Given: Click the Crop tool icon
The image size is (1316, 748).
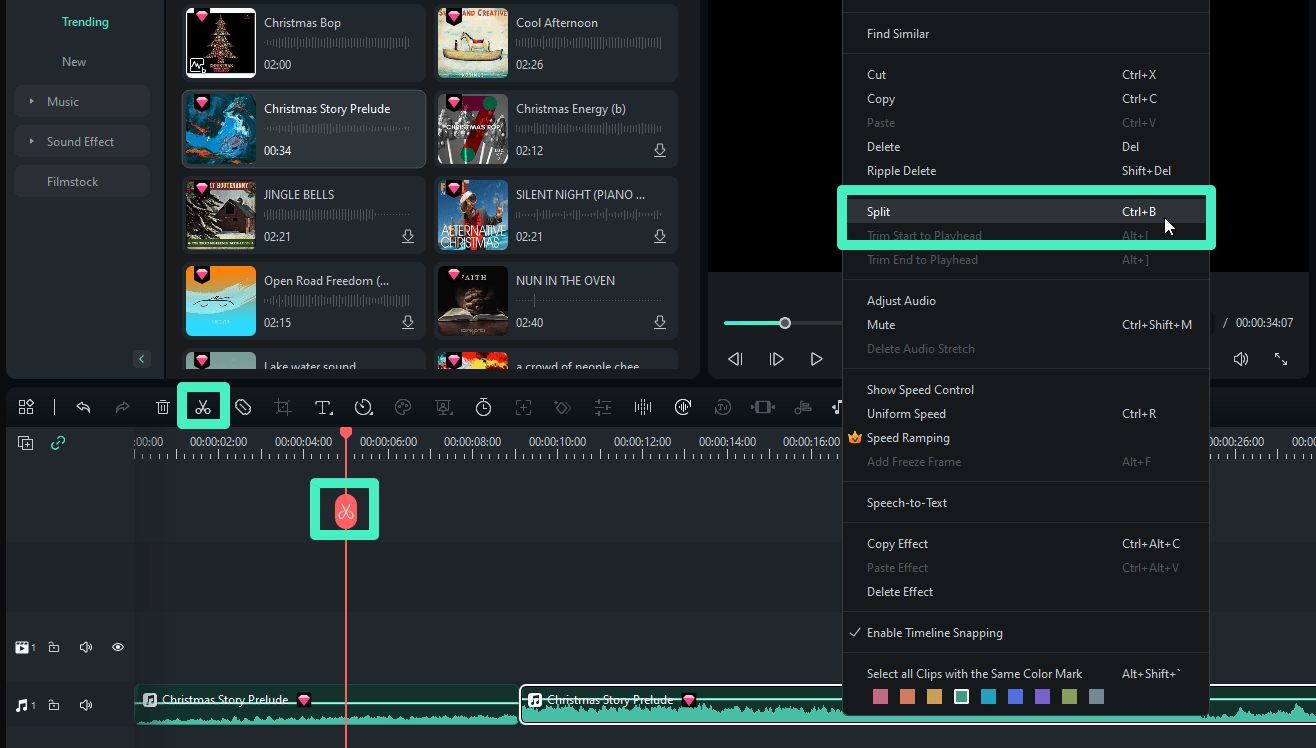Looking at the screenshot, I should [x=283, y=407].
